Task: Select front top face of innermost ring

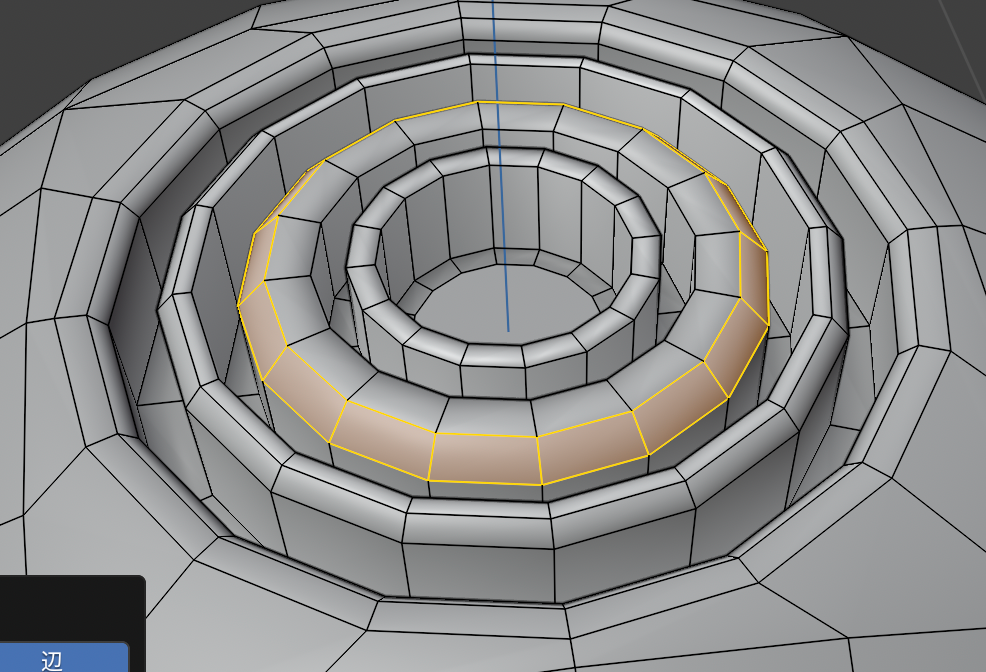Action: 492,355
